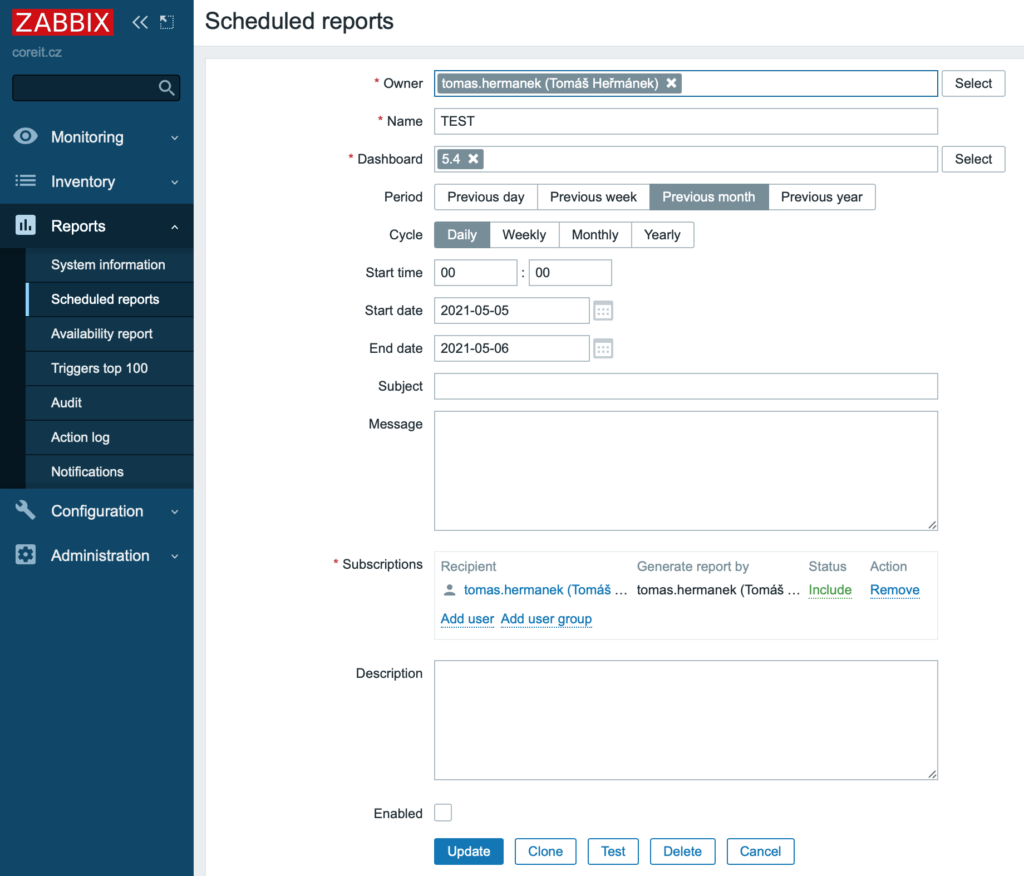This screenshot has width=1024, height=876.
Task: Set cycle to Monthly
Action: 595,235
